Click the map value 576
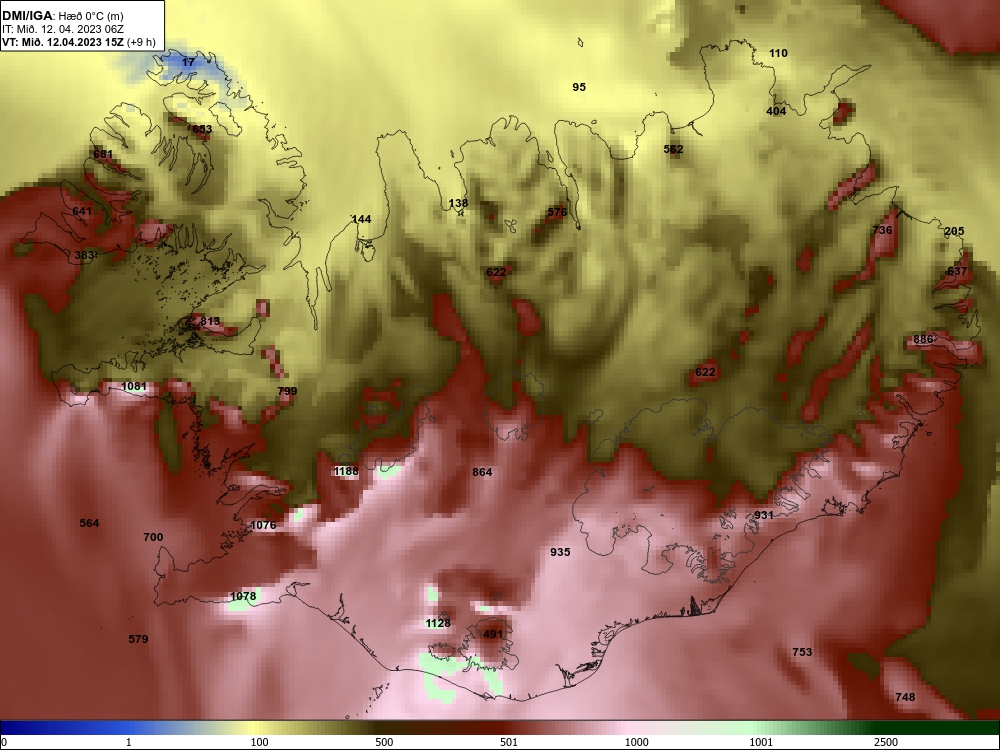Viewport: 1000px width, 750px height. (557, 212)
